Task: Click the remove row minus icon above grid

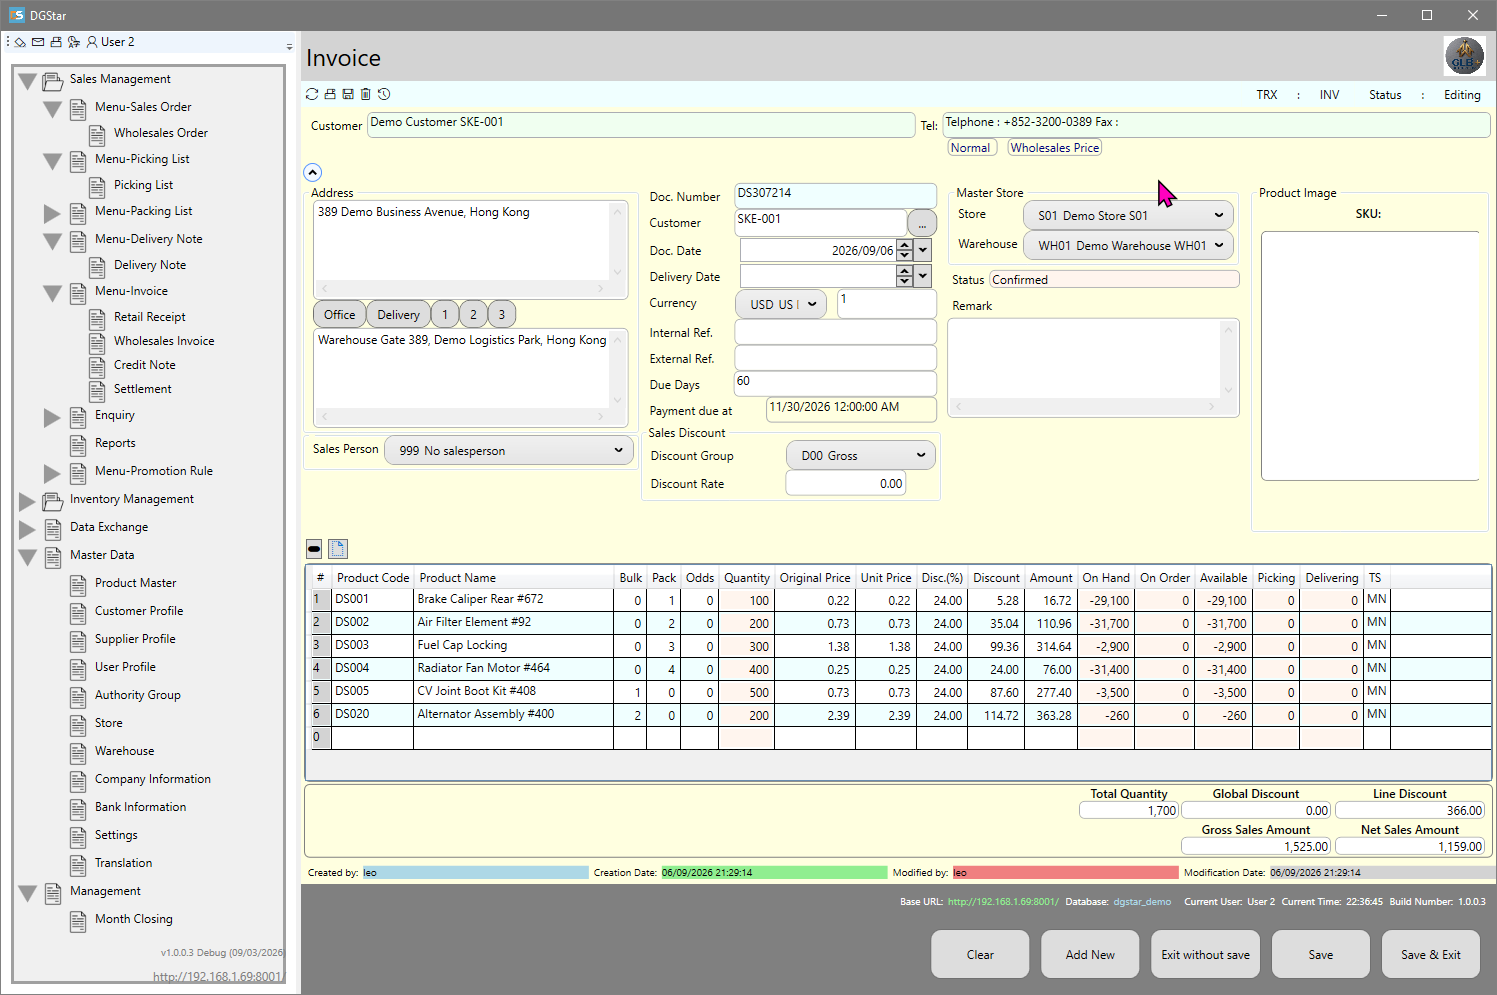Action: point(314,549)
